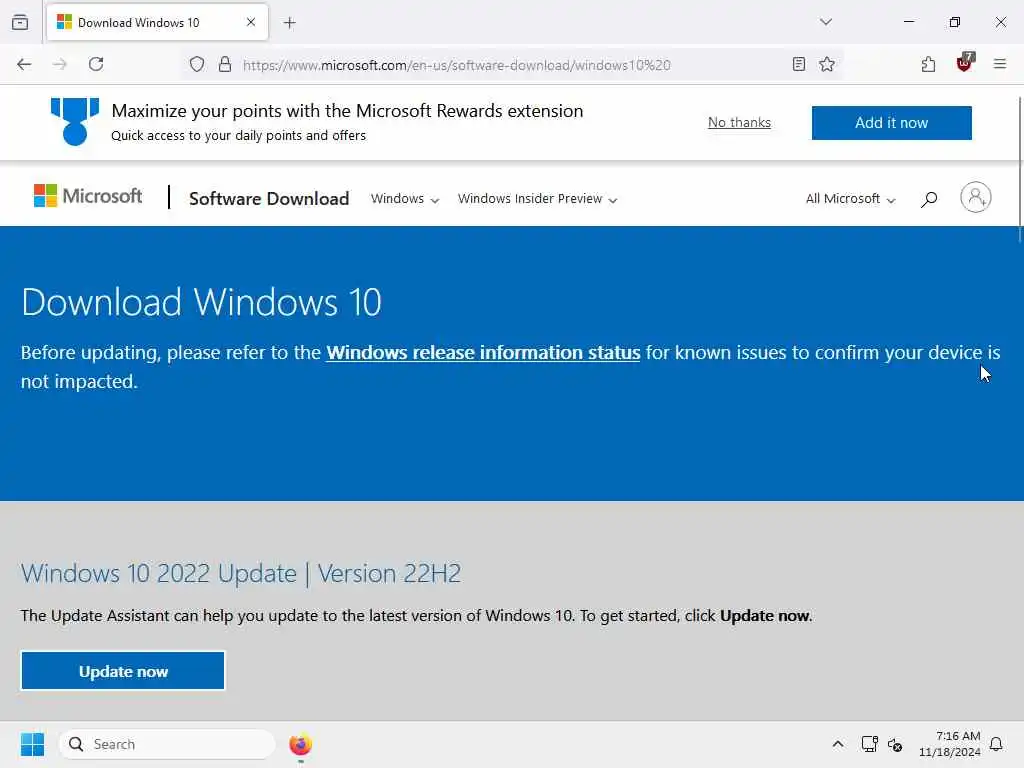Image resolution: width=1024 pixels, height=768 pixels.
Task: Open the network display tray icon
Action: coord(869,744)
